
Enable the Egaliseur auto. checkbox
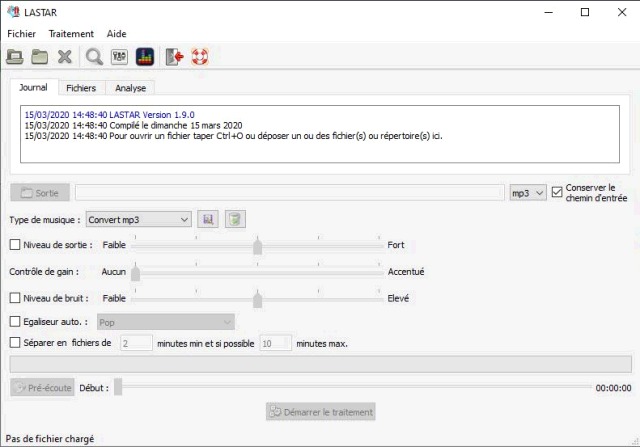(x=15, y=321)
